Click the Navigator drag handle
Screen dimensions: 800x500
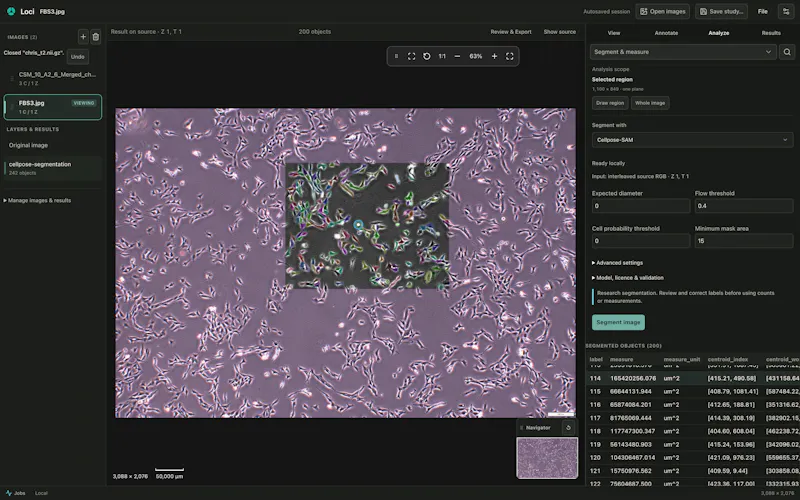point(521,428)
